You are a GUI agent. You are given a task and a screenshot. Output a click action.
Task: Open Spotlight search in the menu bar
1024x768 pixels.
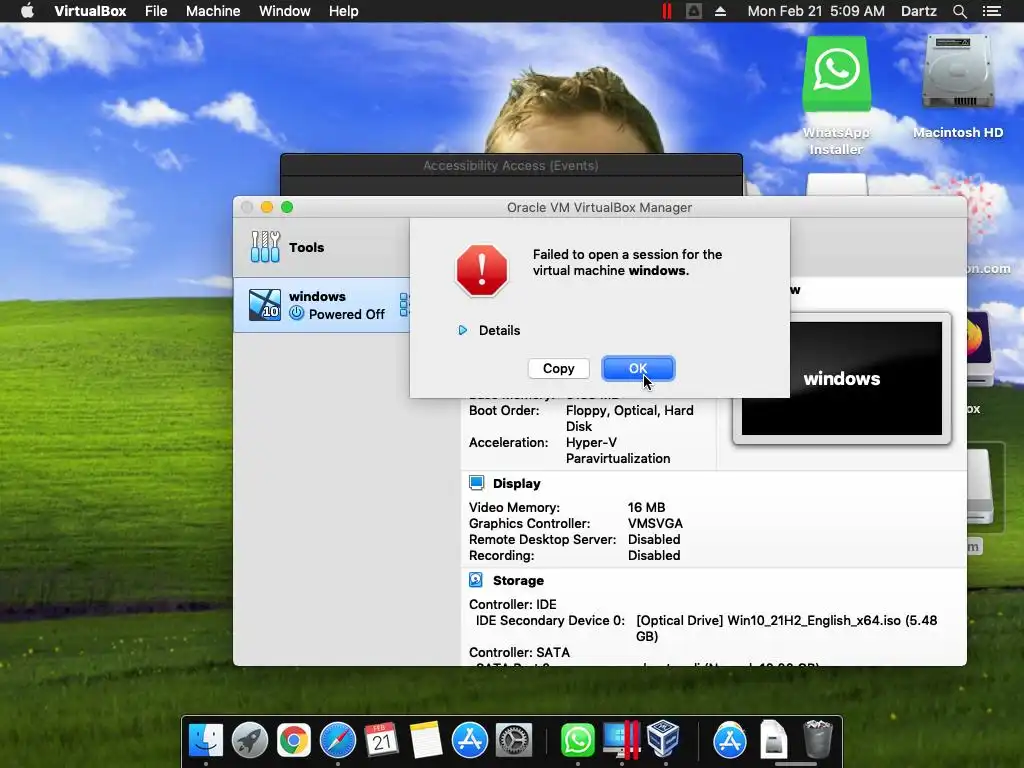tap(959, 11)
